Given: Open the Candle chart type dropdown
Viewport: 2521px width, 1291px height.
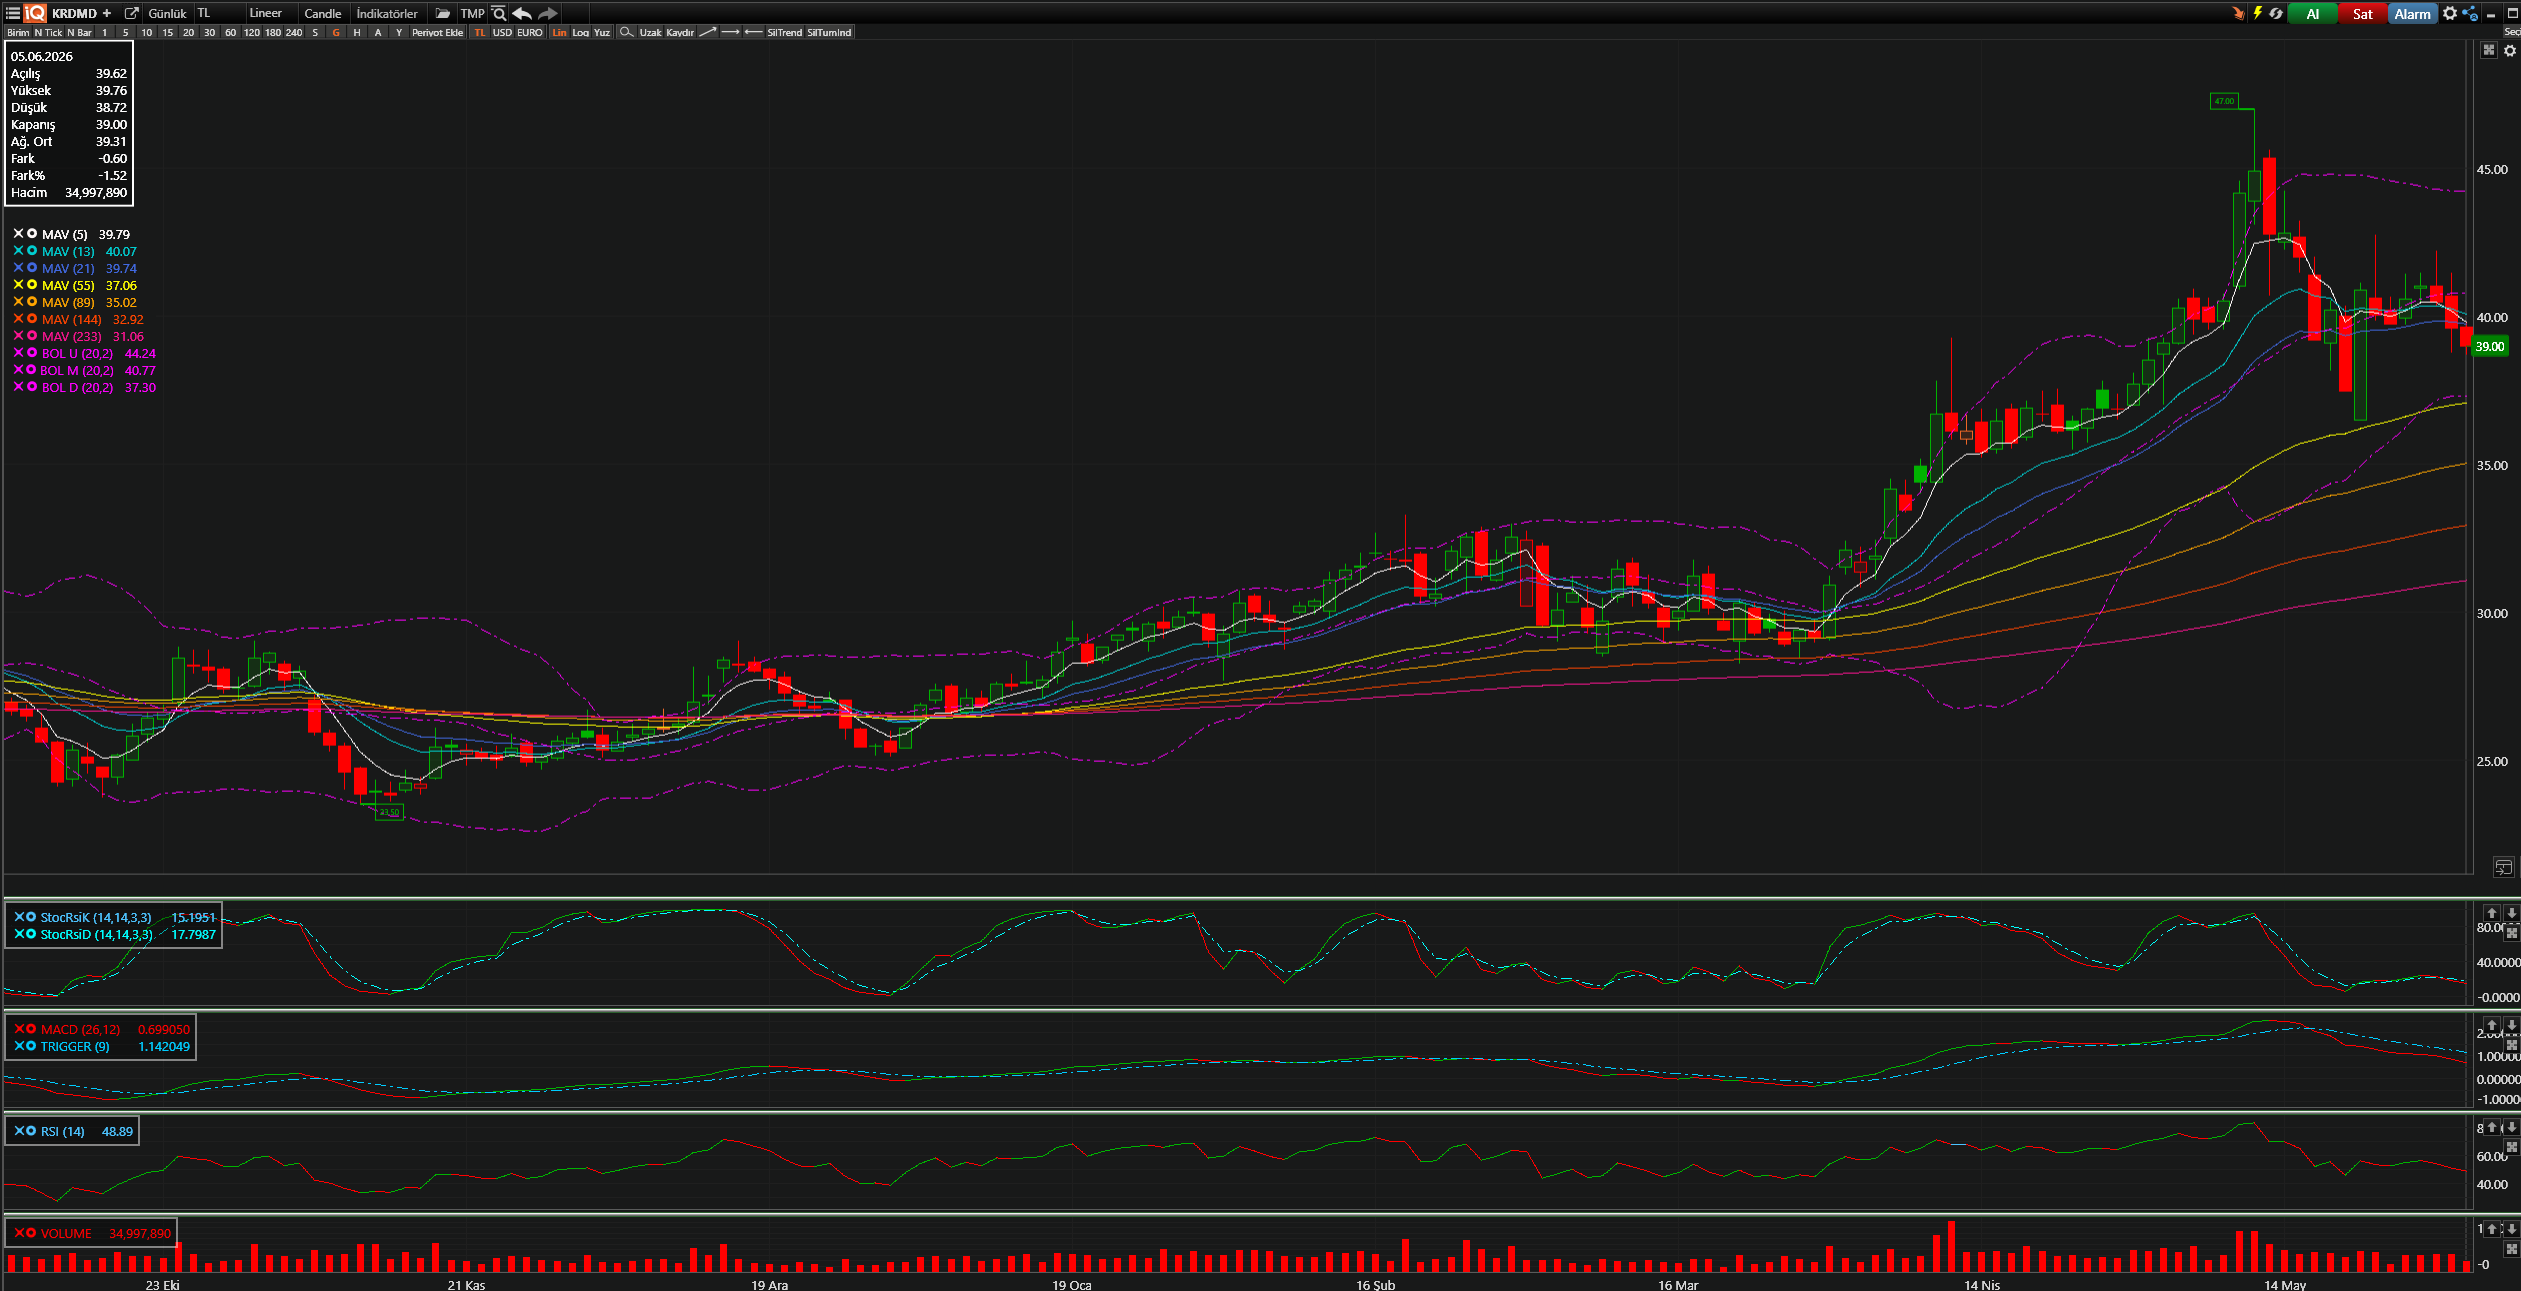Looking at the screenshot, I should [x=323, y=13].
